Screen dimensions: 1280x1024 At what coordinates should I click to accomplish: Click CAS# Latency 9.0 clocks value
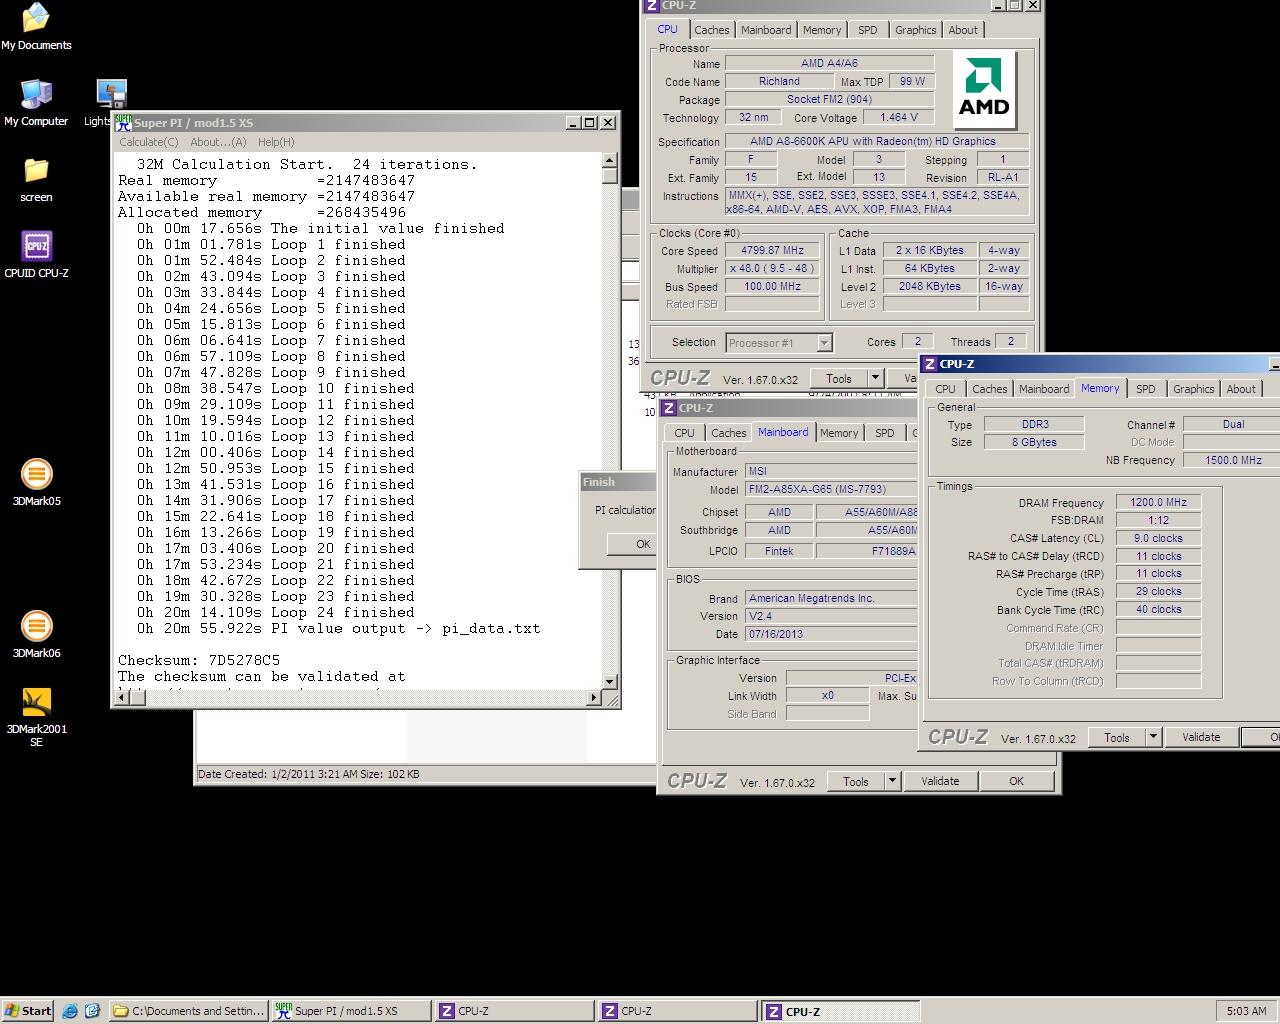click(x=1158, y=538)
